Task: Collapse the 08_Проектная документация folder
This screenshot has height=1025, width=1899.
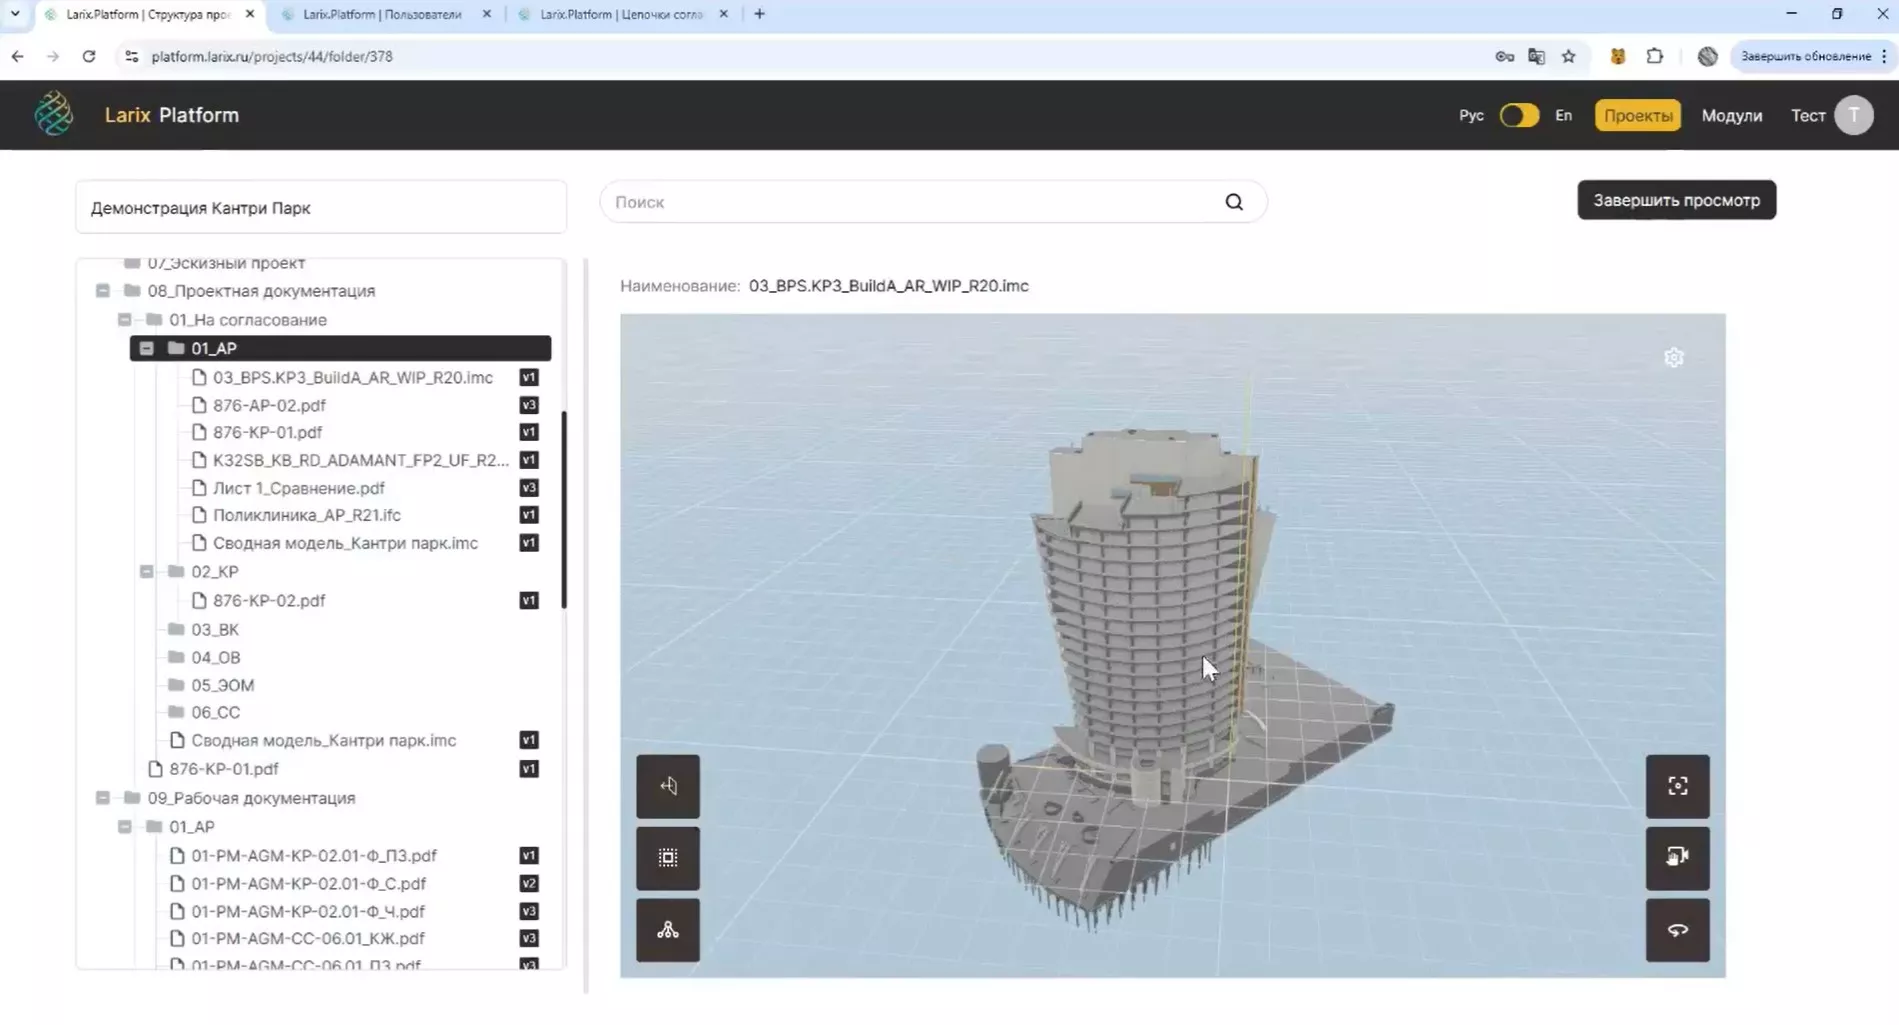Action: click(x=103, y=291)
